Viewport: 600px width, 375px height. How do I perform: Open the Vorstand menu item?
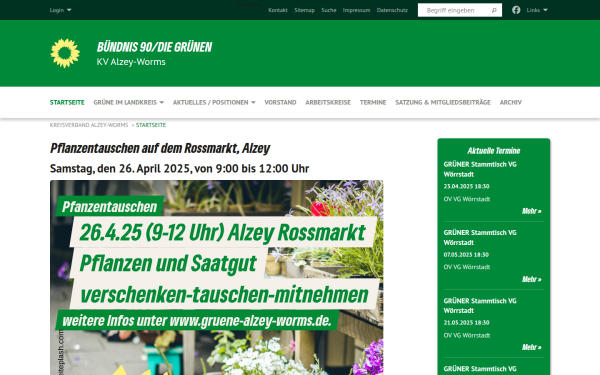[x=280, y=102]
